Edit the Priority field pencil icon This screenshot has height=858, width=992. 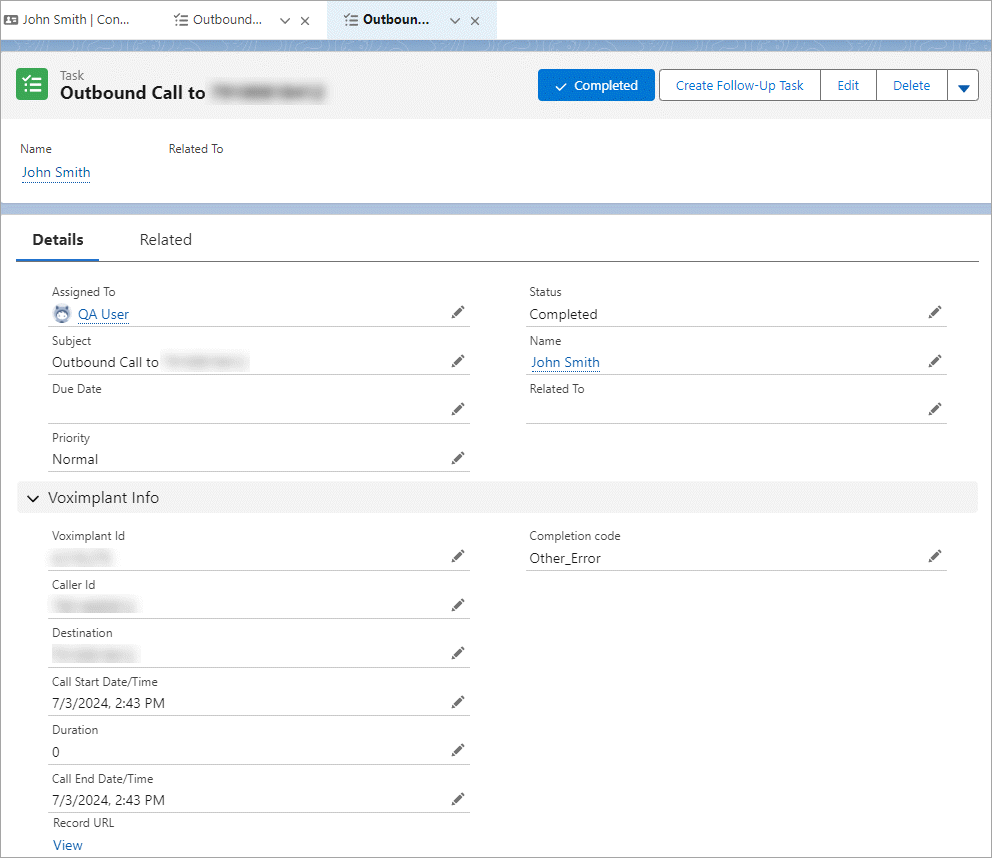tap(458, 458)
